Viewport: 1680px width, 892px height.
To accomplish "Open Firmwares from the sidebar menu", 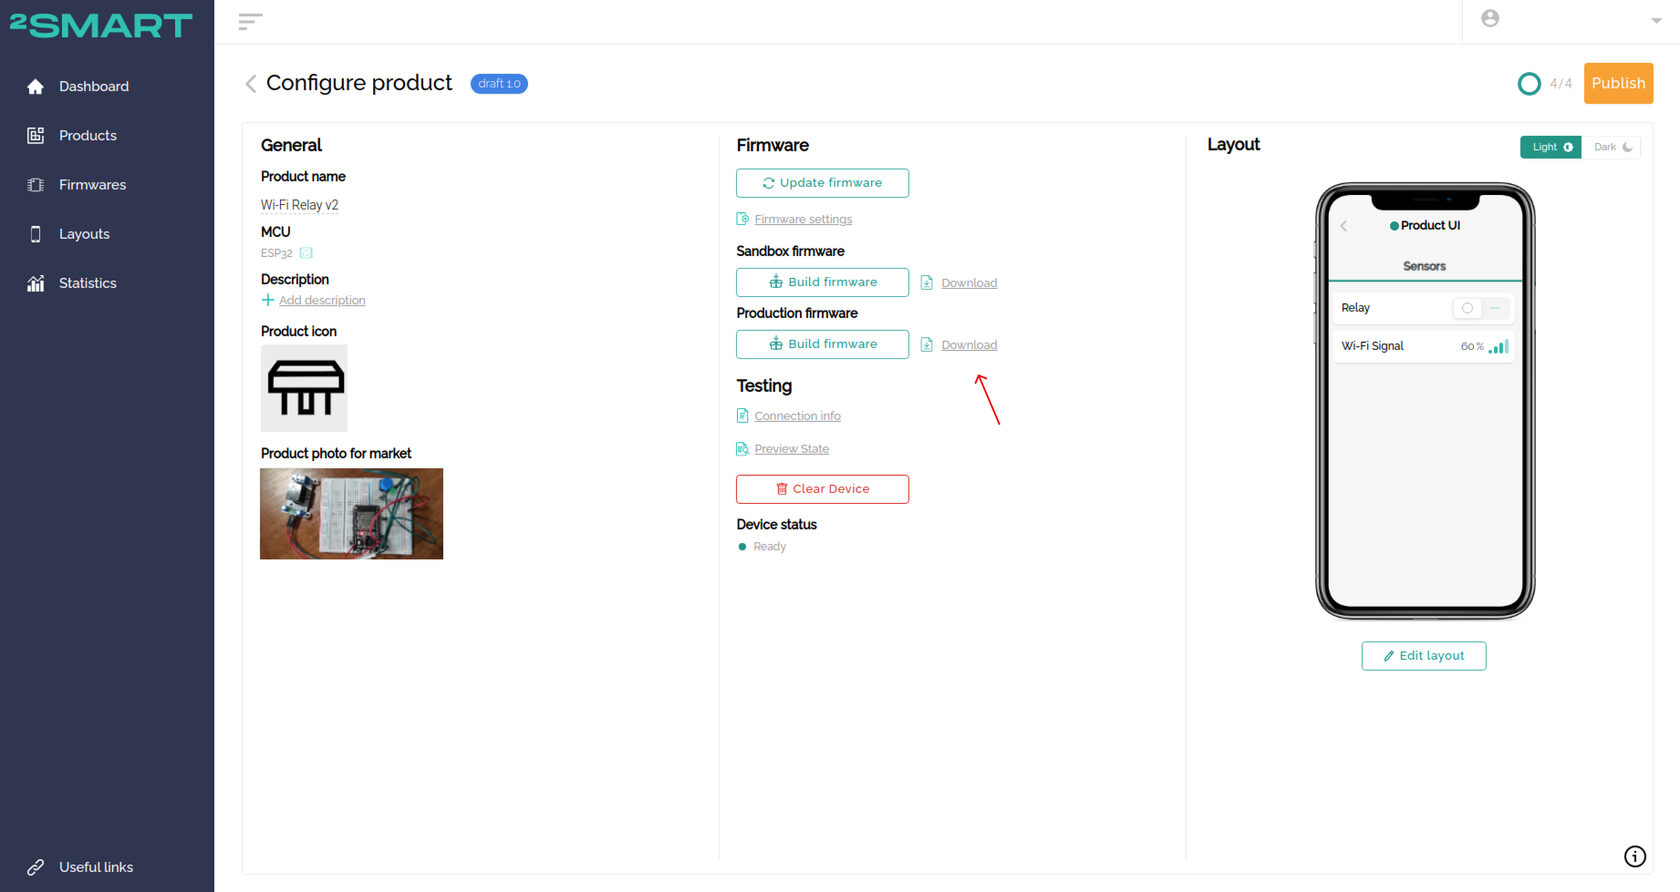I will coord(92,185).
